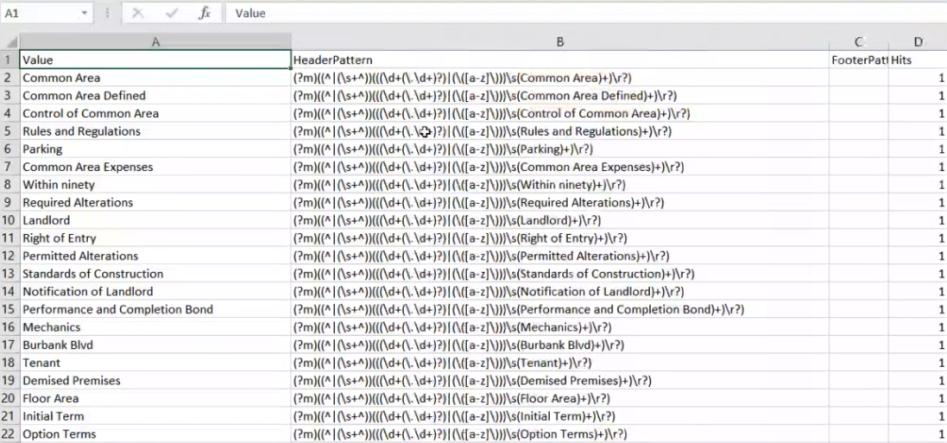This screenshot has width=947, height=443.
Task: Select row 5 header
Action: tap(9, 131)
